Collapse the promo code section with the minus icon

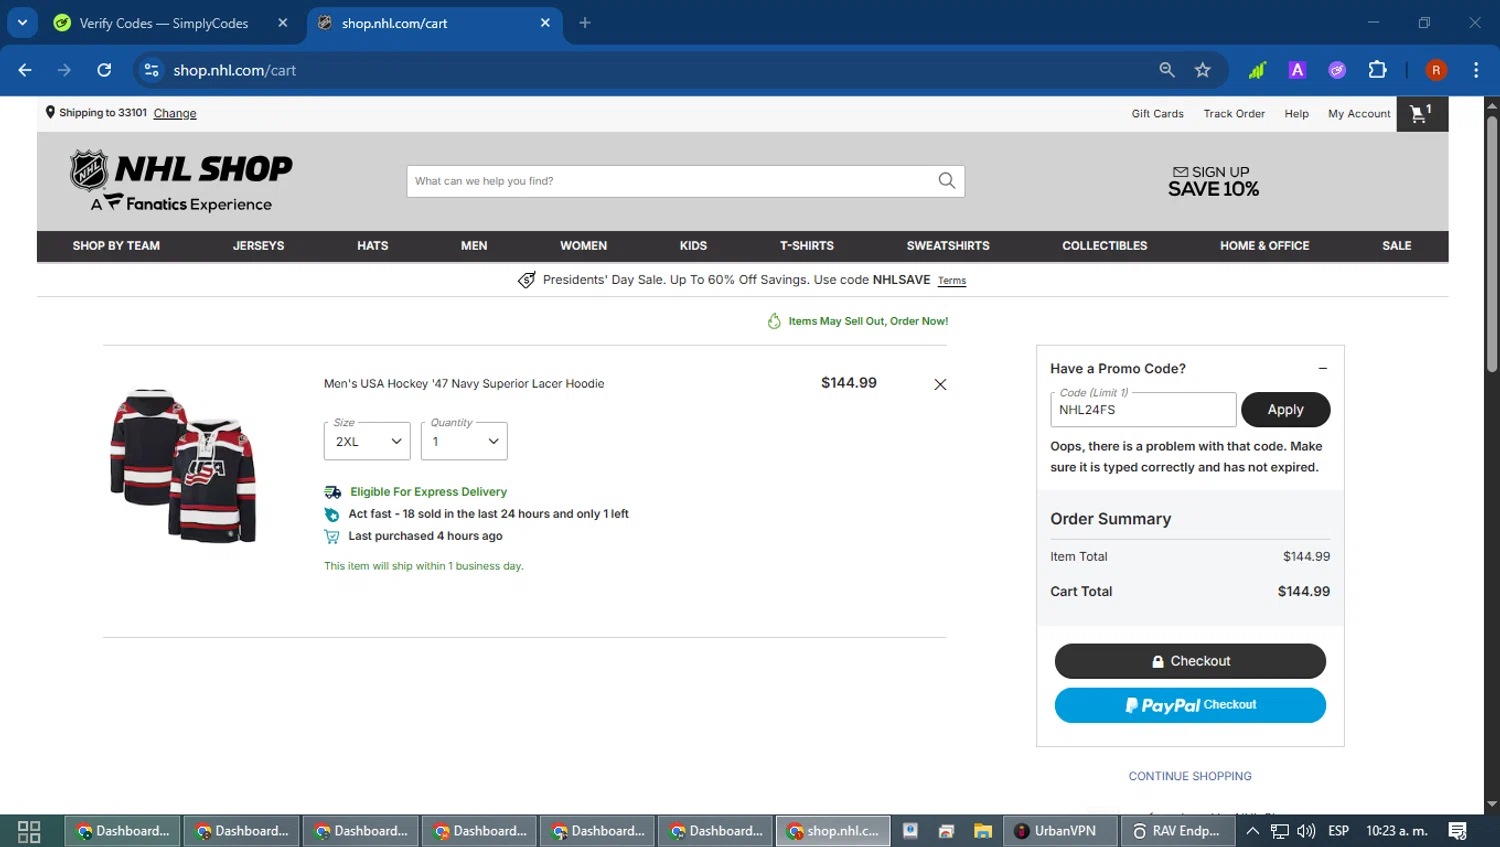1322,368
